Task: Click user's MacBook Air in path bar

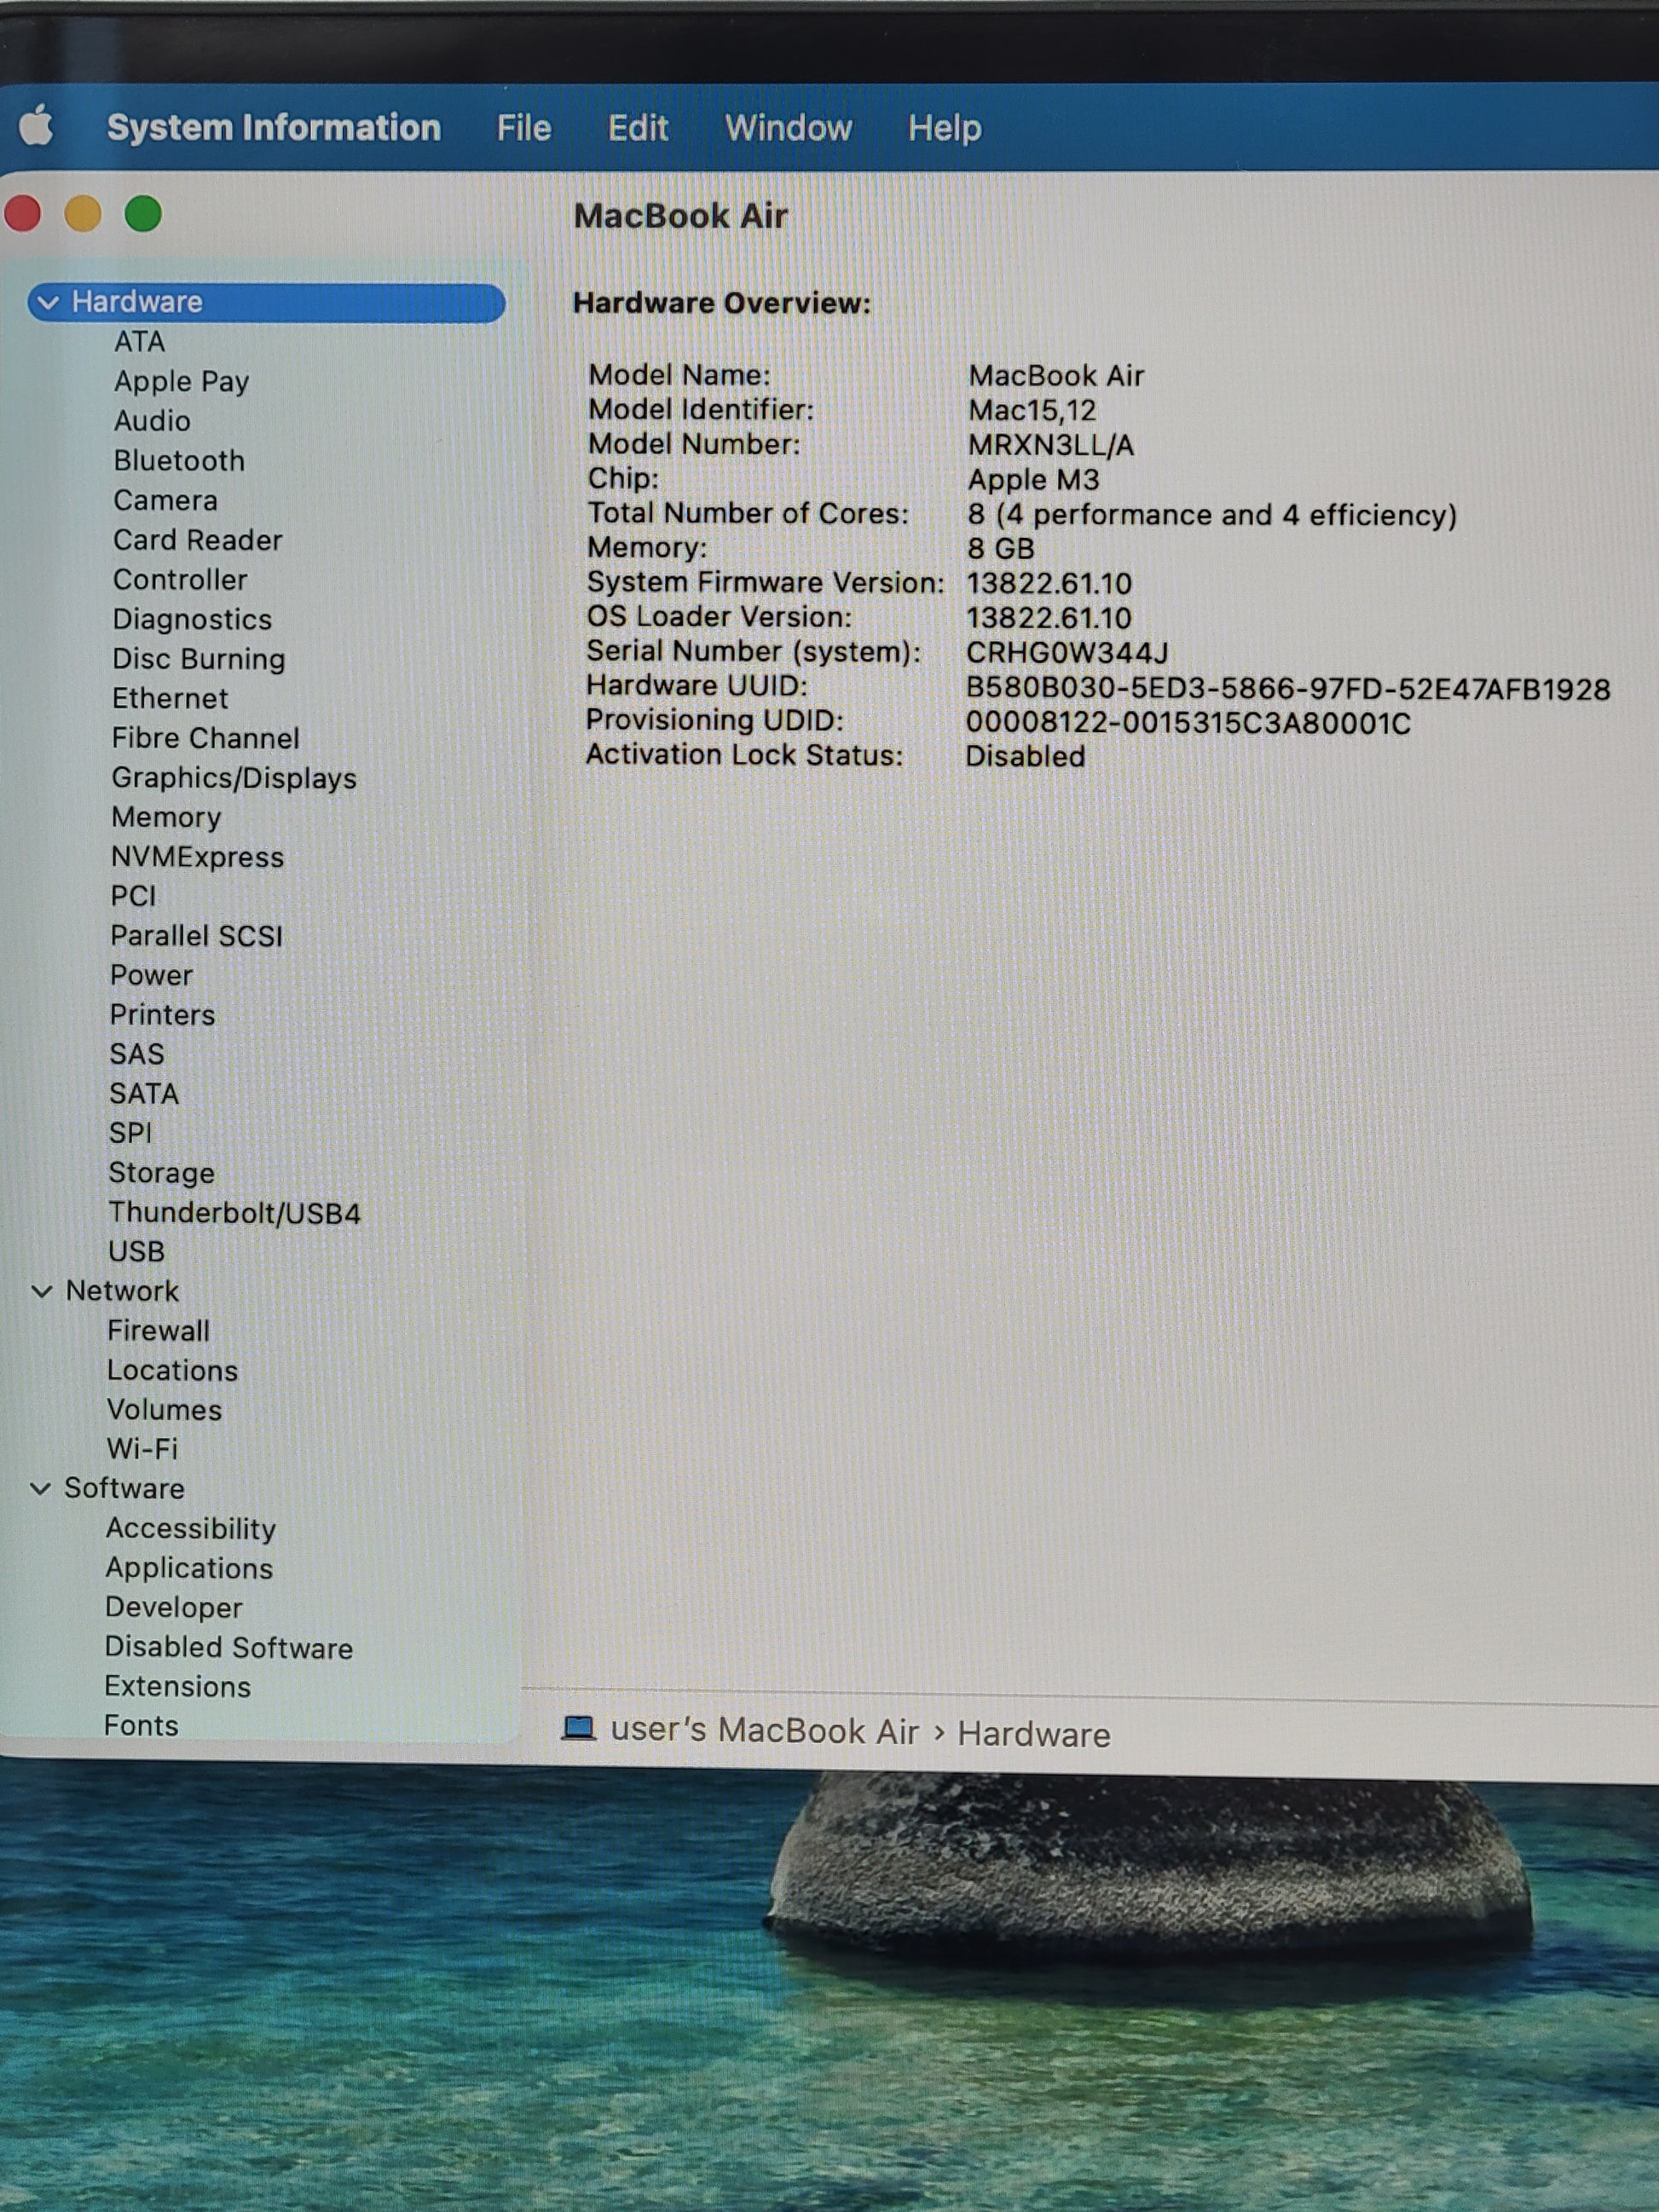Action: 764,1730
